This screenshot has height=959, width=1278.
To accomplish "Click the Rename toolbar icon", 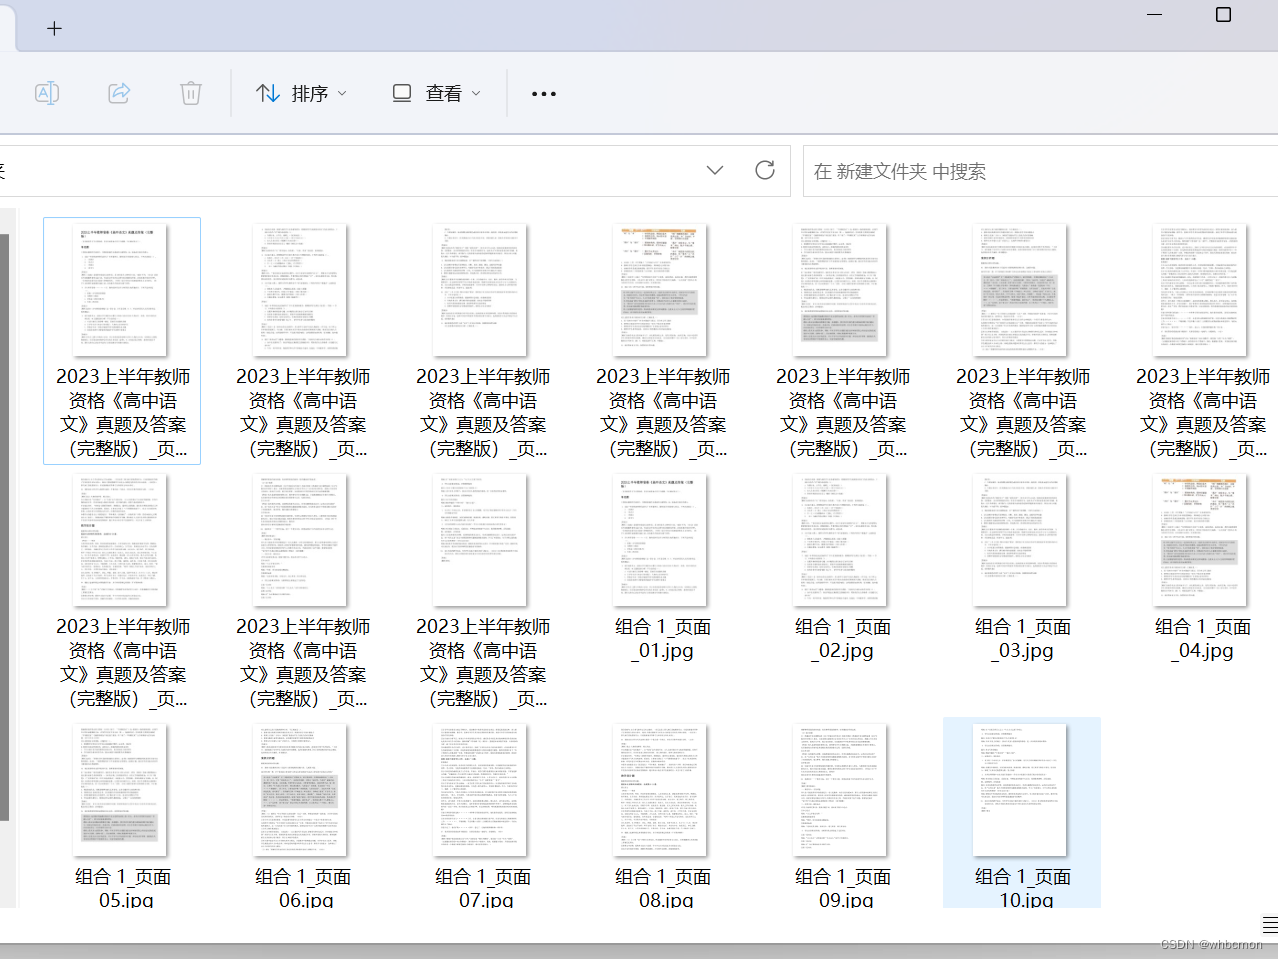I will click(x=47, y=93).
